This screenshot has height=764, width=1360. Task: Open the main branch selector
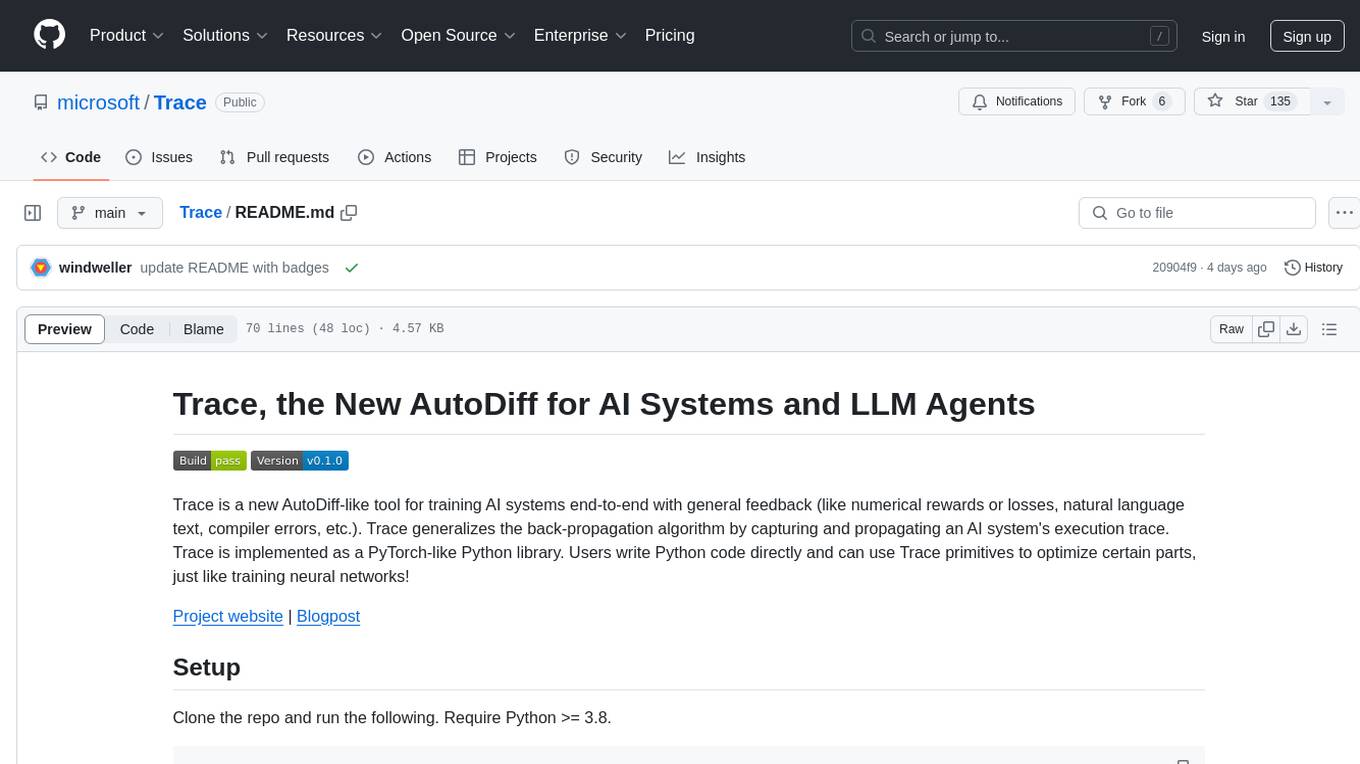[x=109, y=213]
